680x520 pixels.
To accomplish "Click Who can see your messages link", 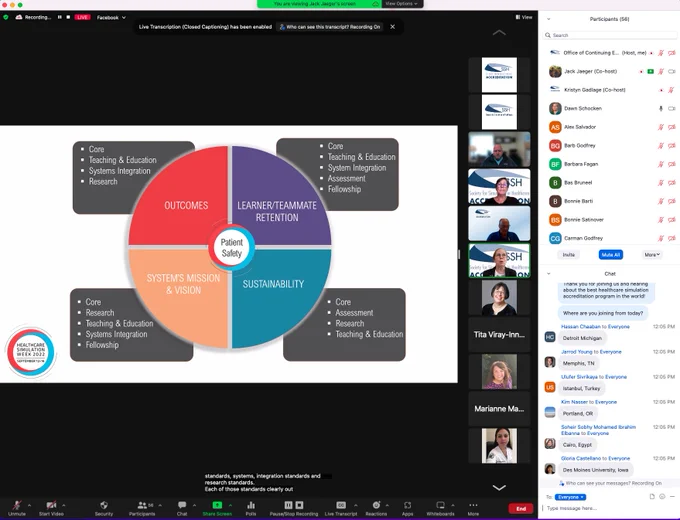I will point(610,483).
